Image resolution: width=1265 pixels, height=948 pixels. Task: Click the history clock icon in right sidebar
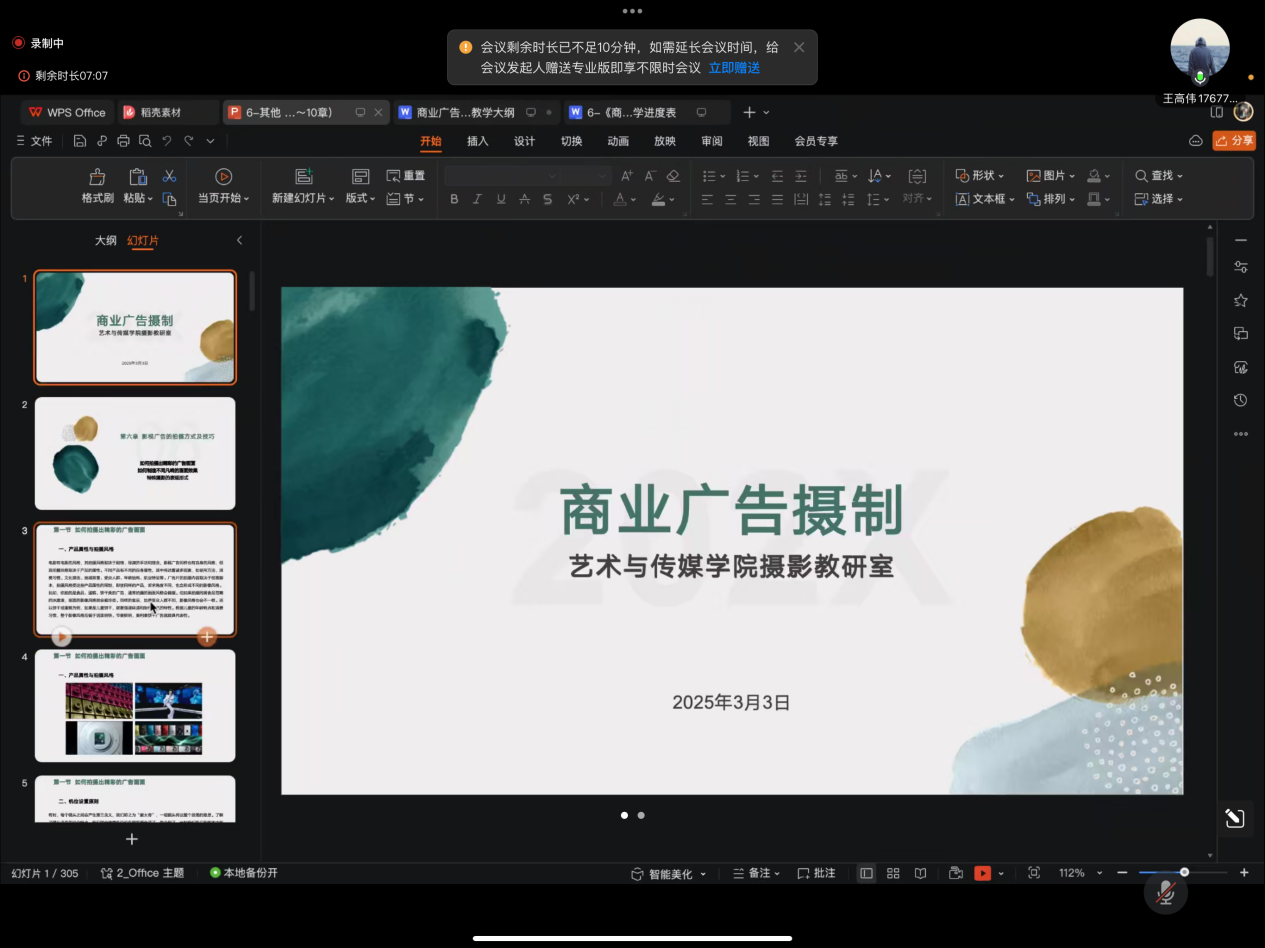pos(1241,400)
